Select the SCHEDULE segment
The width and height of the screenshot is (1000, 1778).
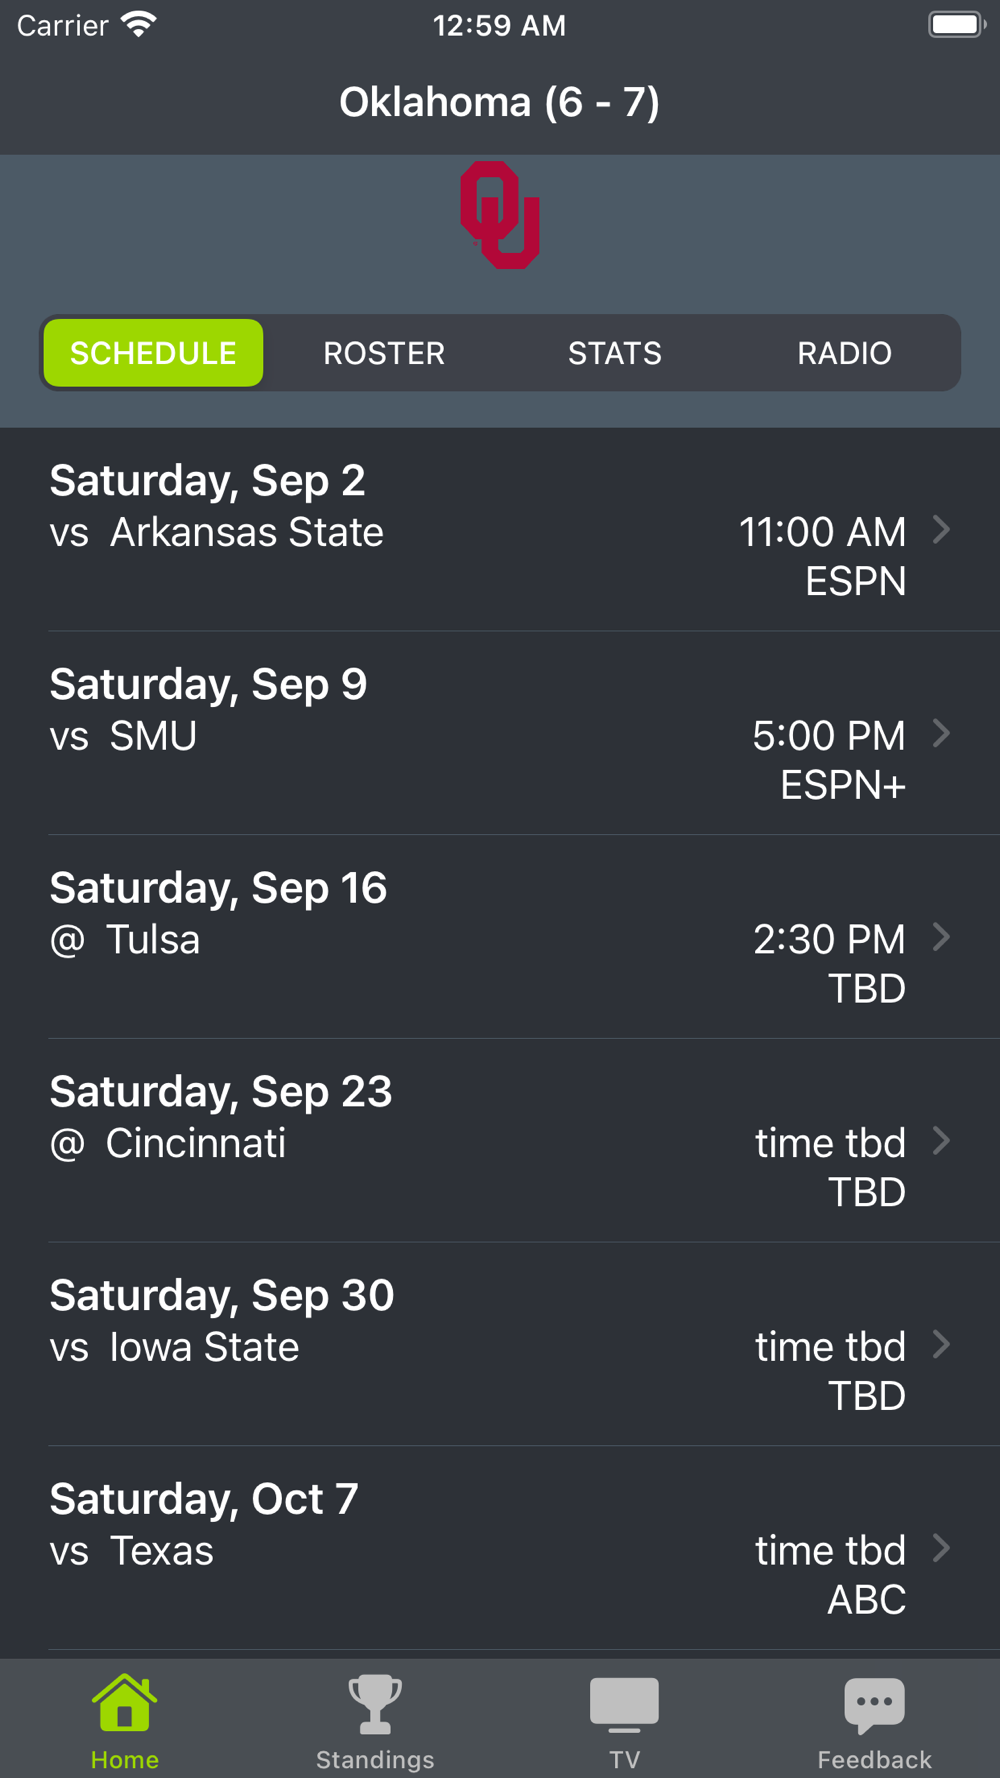coord(153,353)
